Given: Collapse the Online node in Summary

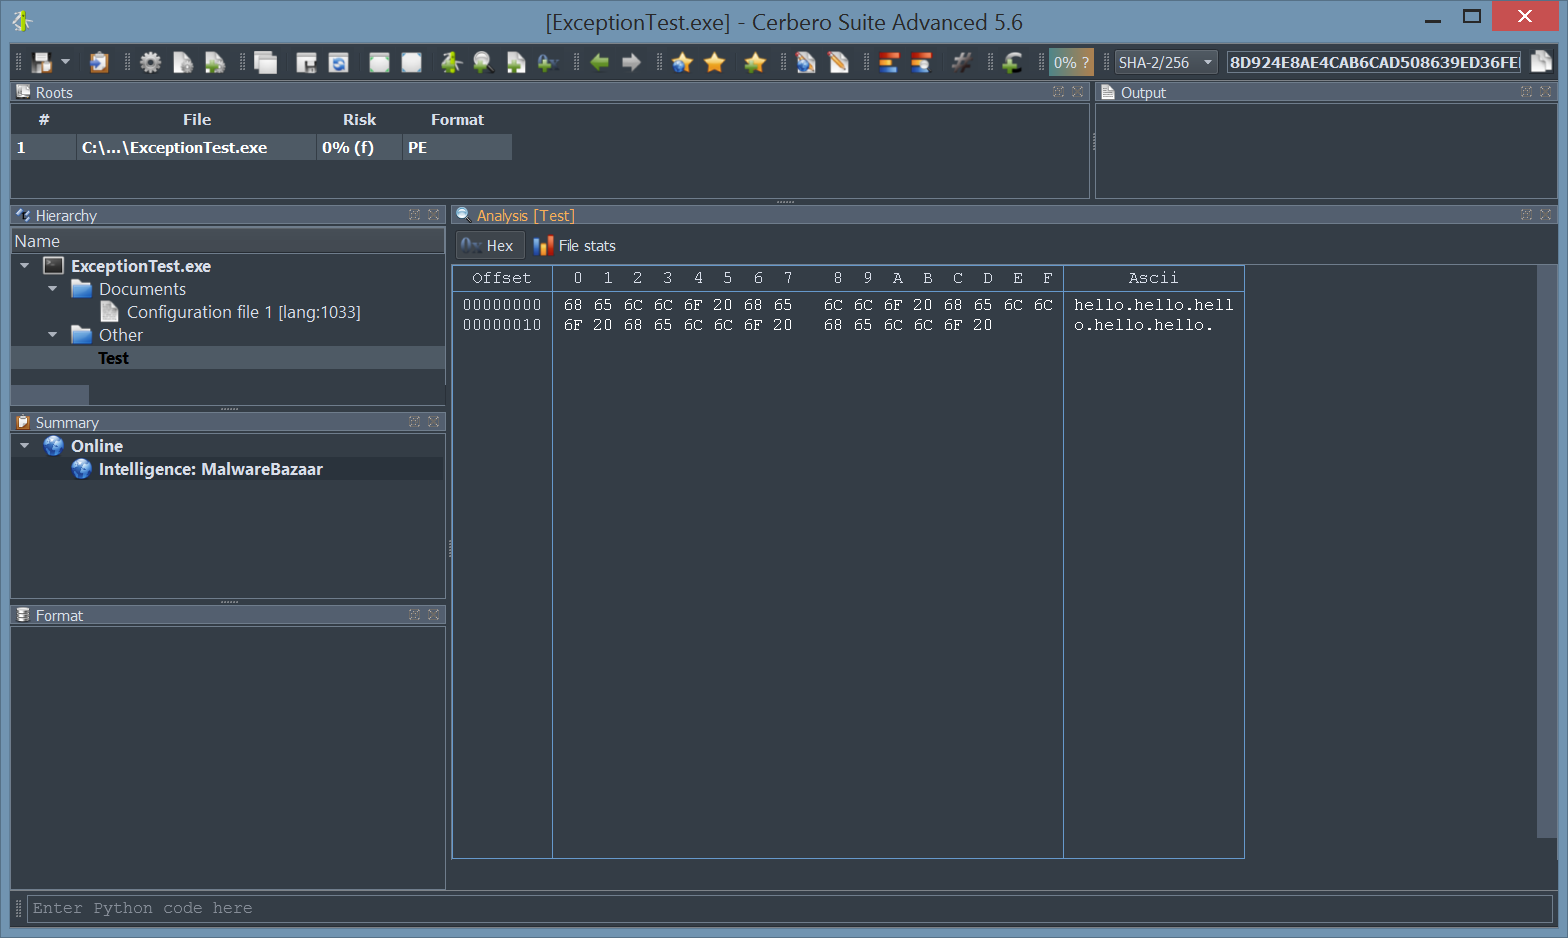Looking at the screenshot, I should point(25,446).
